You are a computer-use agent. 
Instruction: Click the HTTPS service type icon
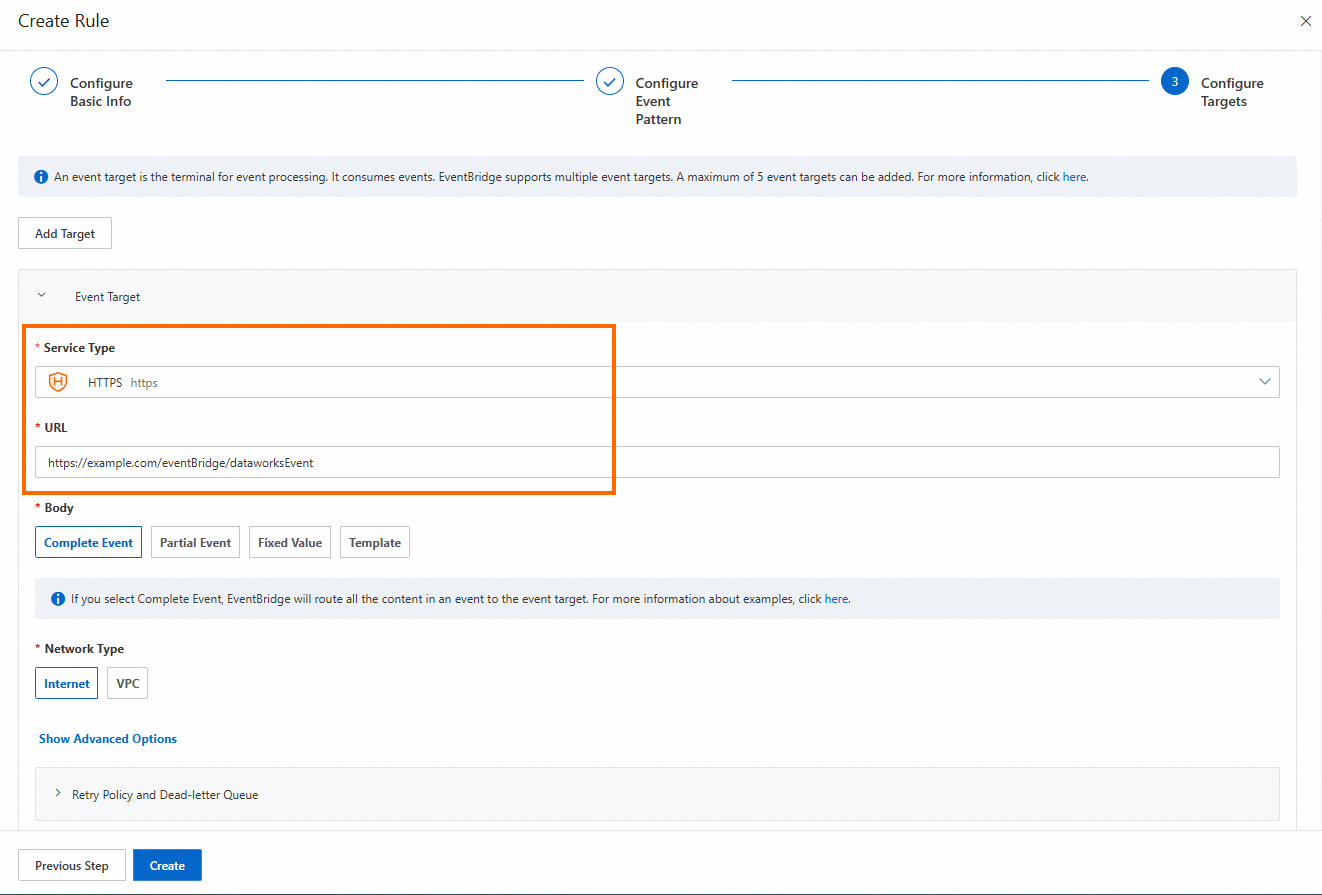[58, 382]
